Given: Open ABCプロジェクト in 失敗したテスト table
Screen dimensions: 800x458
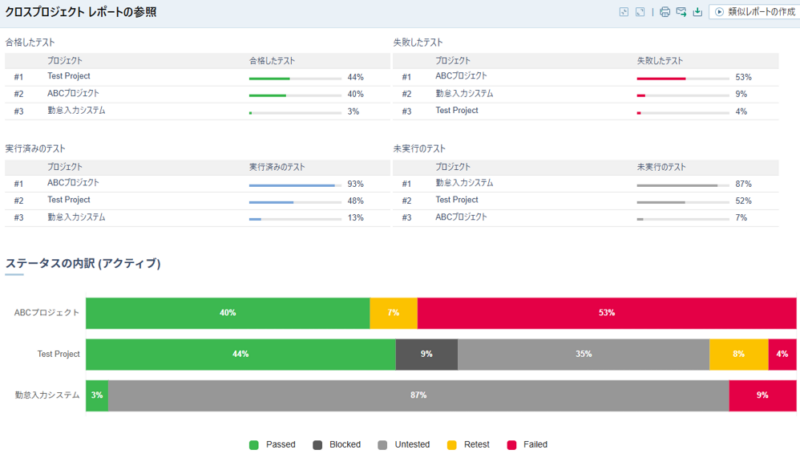Looking at the screenshot, I should coord(461,76).
